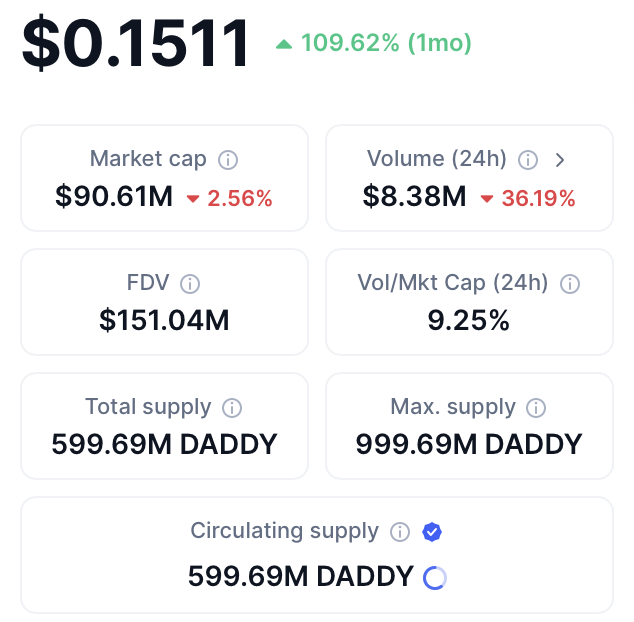Click the Circulating supply label
This screenshot has width=634, height=622.
pos(285,531)
